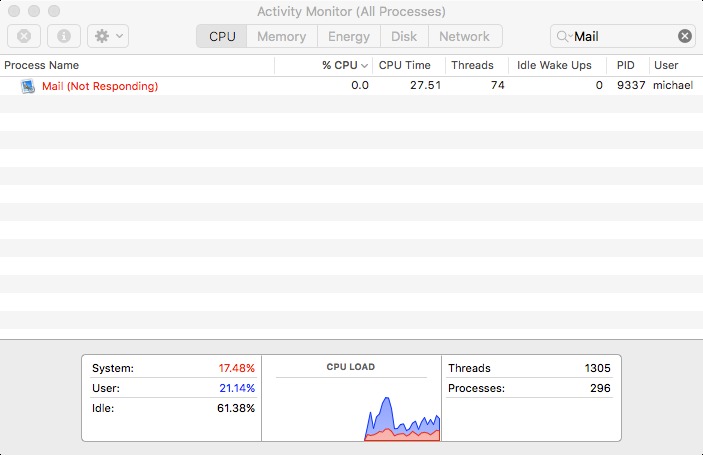
Task: Sort by User column
Action: [676, 65]
